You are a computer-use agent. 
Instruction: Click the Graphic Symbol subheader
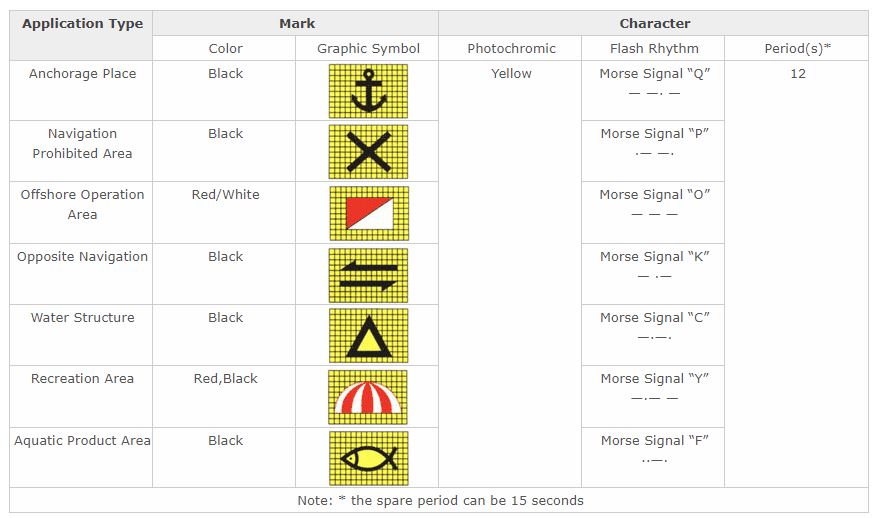point(368,48)
